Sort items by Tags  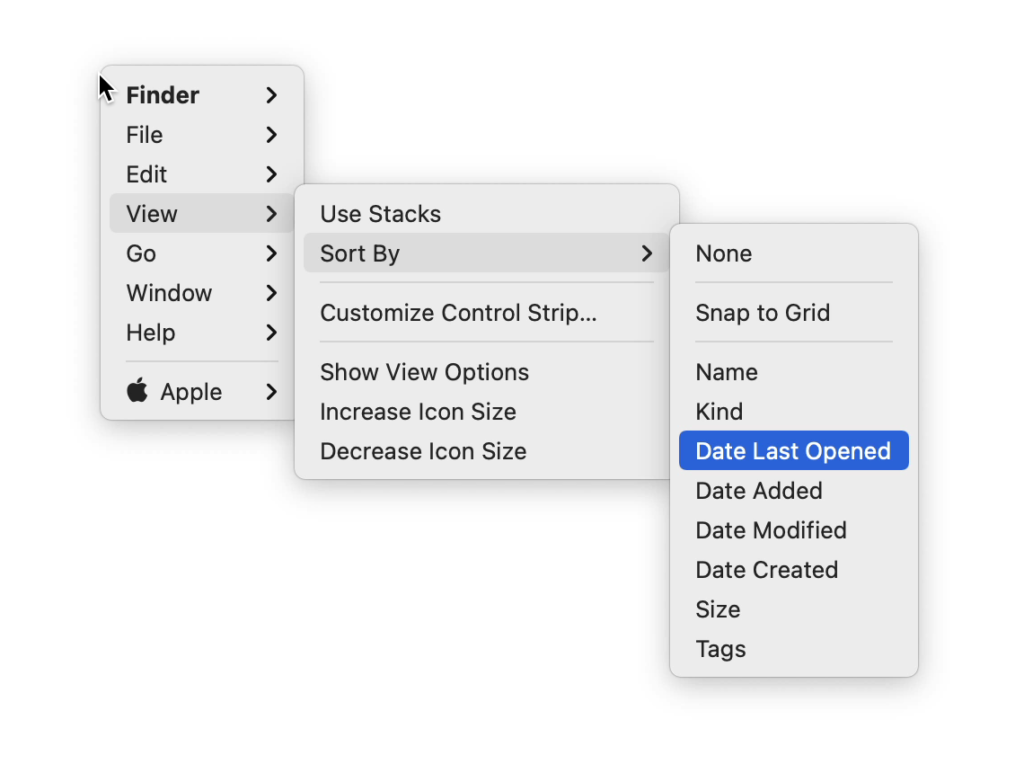point(720,648)
